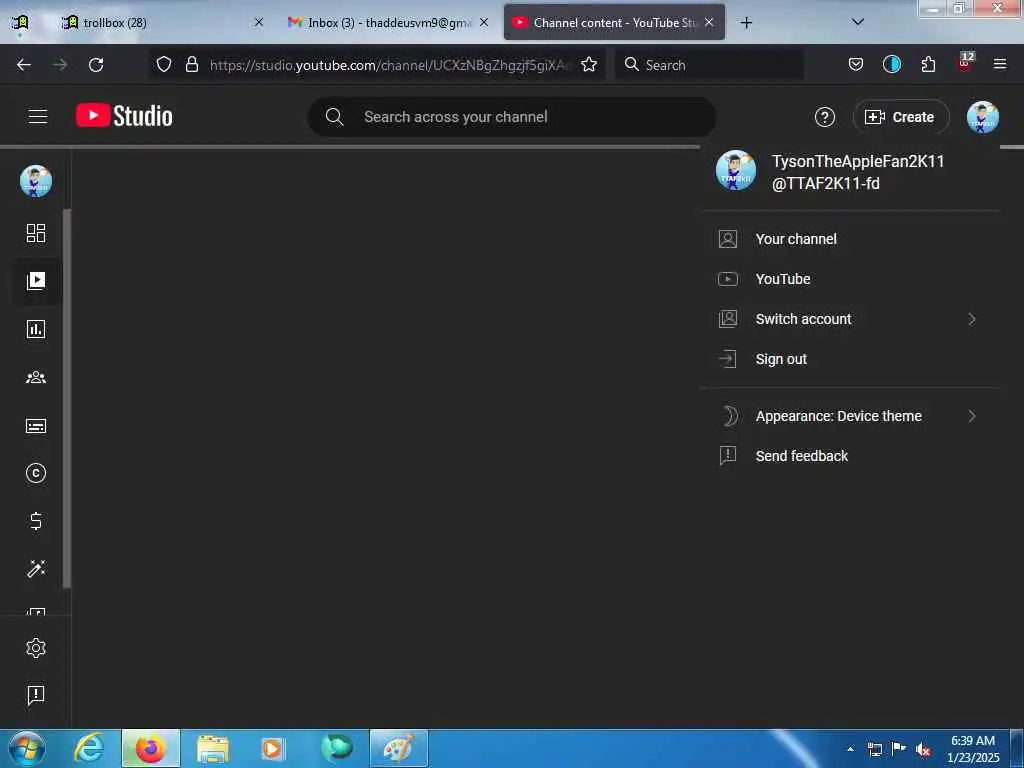Click the Search across your channel field
Screen dimensions: 1024x768
pyautogui.click(x=511, y=117)
